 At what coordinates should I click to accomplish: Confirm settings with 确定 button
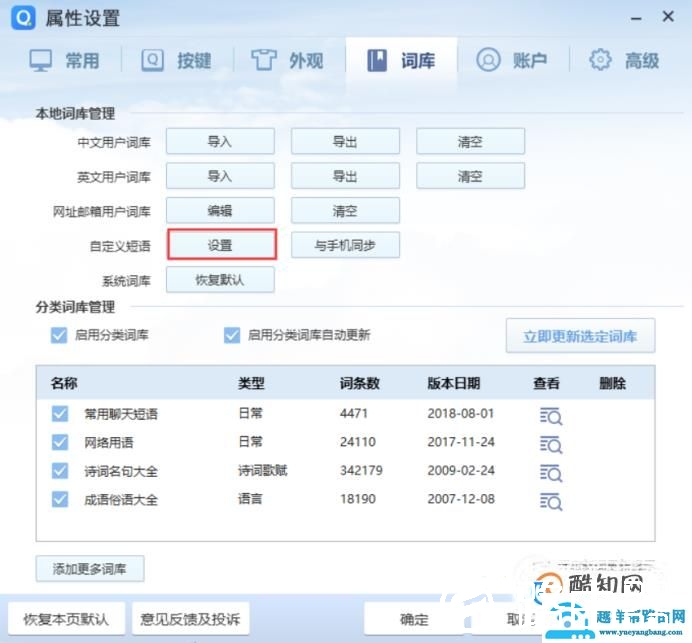tap(414, 619)
